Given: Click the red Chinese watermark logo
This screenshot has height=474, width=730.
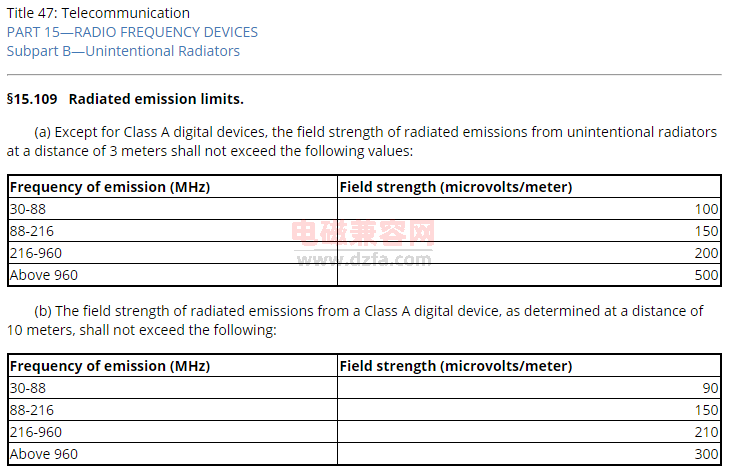Looking at the screenshot, I should pos(364,233).
